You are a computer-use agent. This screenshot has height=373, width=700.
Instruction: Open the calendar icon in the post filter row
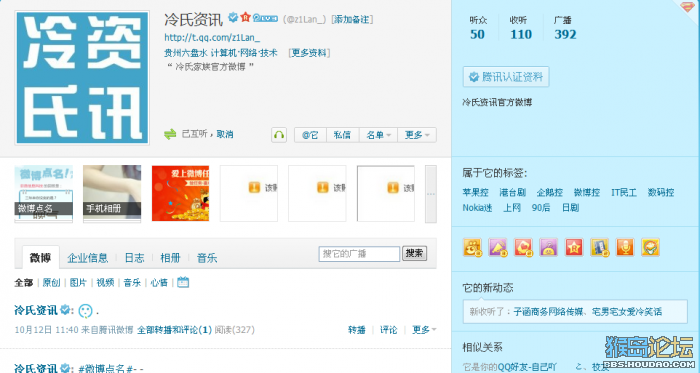tap(183, 282)
